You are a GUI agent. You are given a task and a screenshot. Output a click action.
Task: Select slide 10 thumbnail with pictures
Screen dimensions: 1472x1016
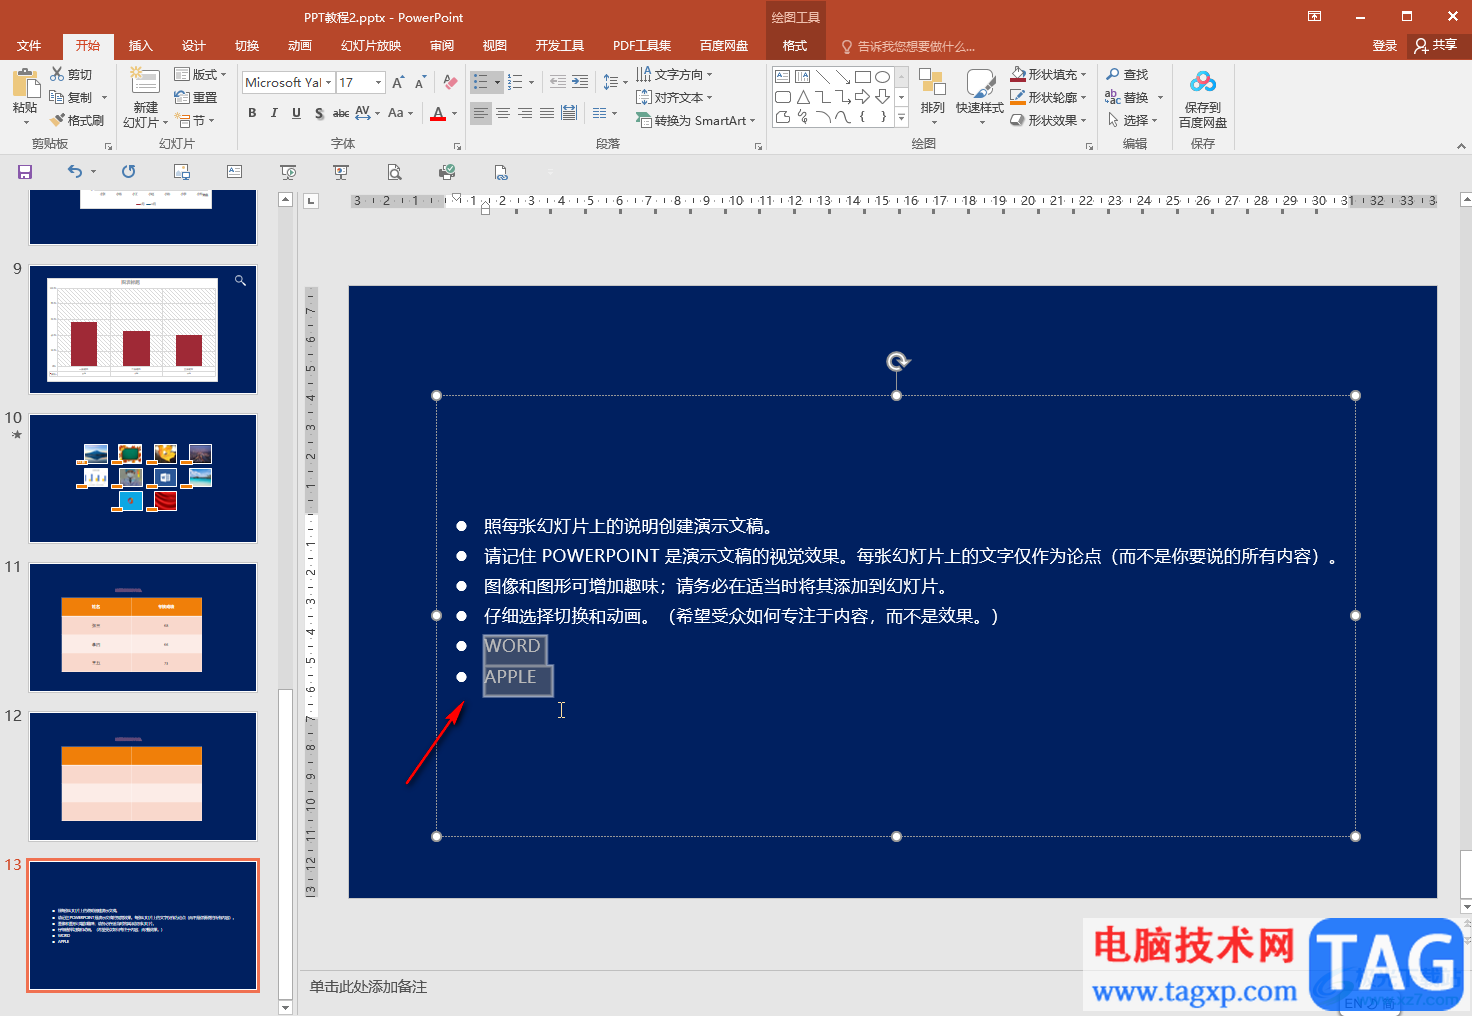coord(143,478)
